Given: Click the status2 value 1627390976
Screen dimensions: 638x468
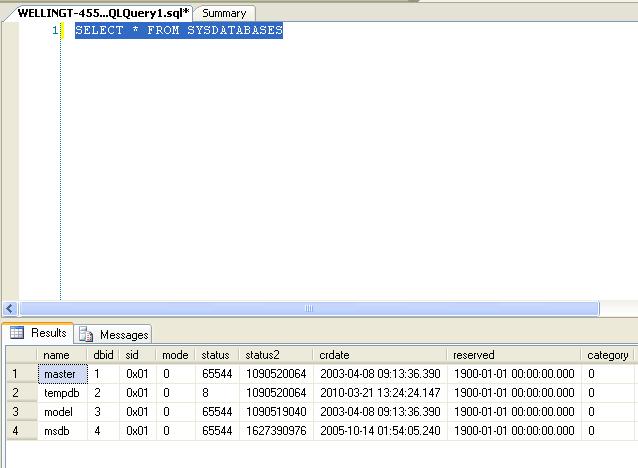Looking at the screenshot, I should pyautogui.click(x=276, y=431).
